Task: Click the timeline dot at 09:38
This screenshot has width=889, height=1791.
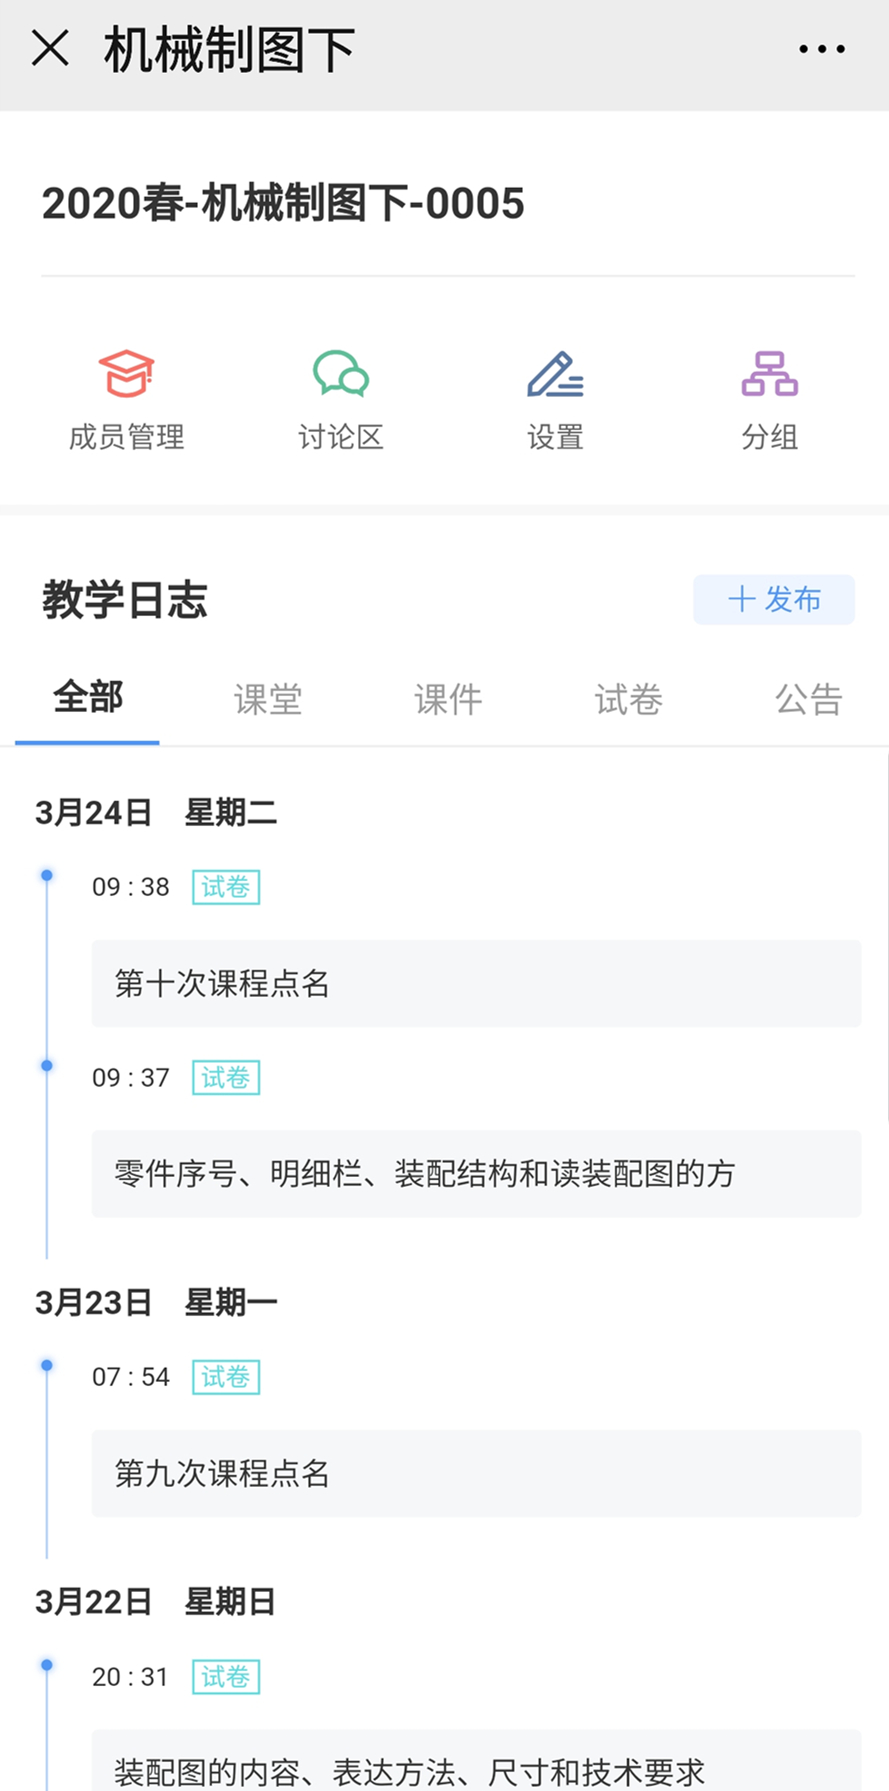Action: coord(46,876)
